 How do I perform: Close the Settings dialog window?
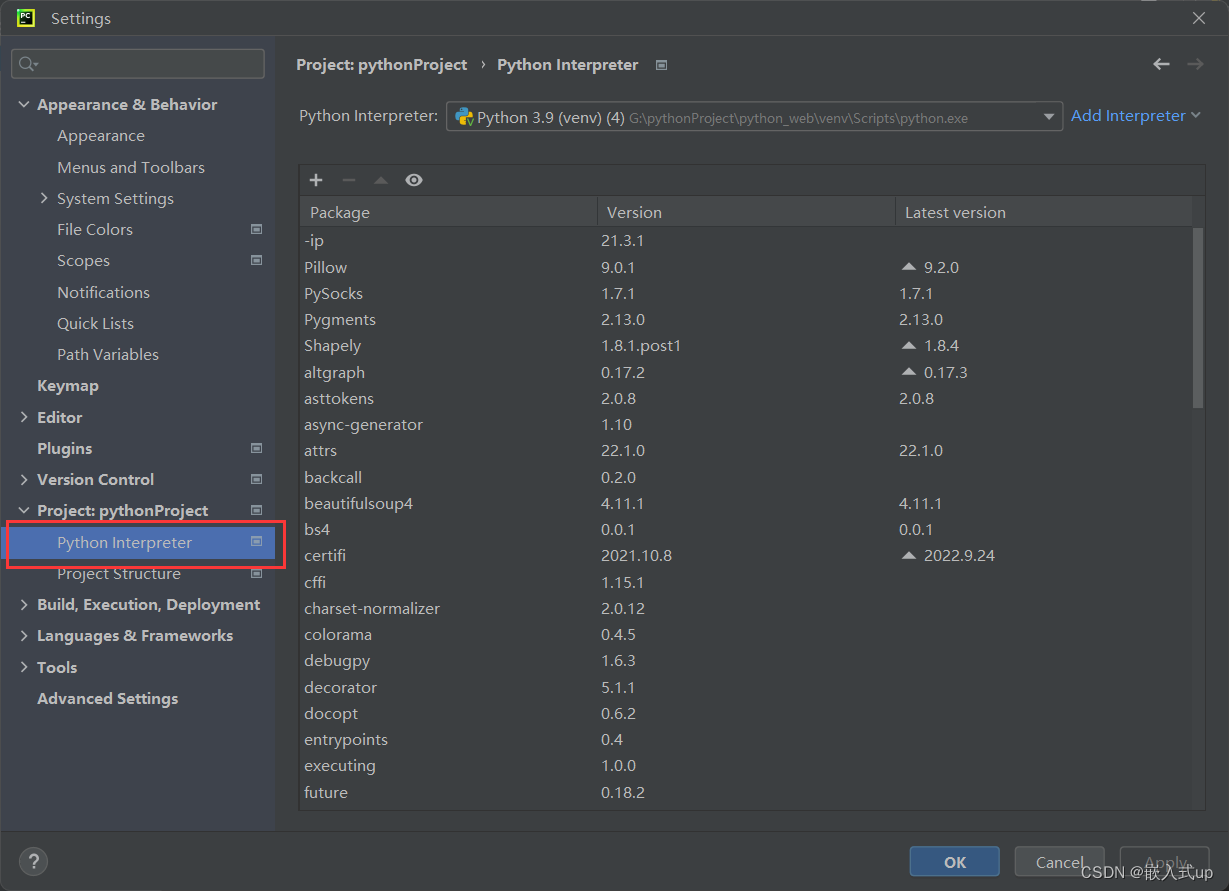coord(1199,18)
